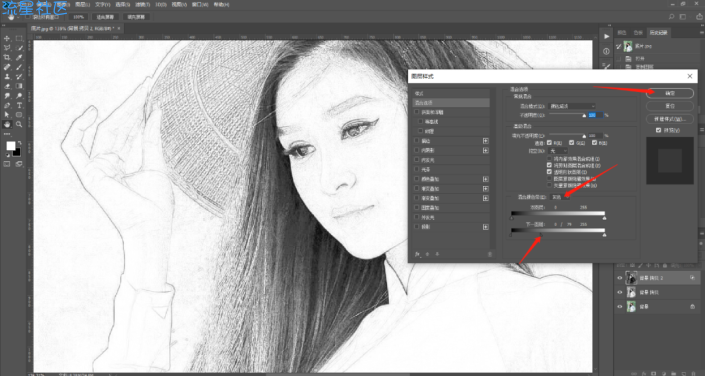Toggle the 预览 preview checkbox
705x376 pixels.
[659, 130]
